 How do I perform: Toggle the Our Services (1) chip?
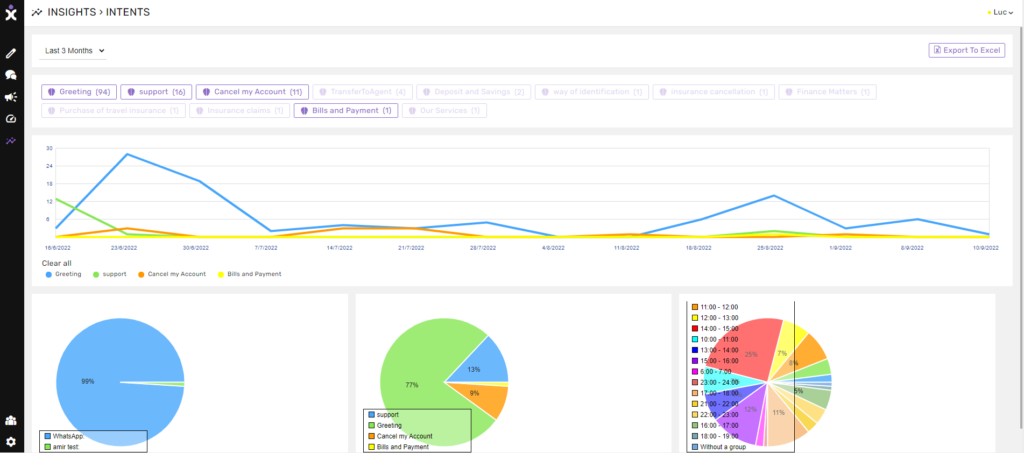[444, 111]
